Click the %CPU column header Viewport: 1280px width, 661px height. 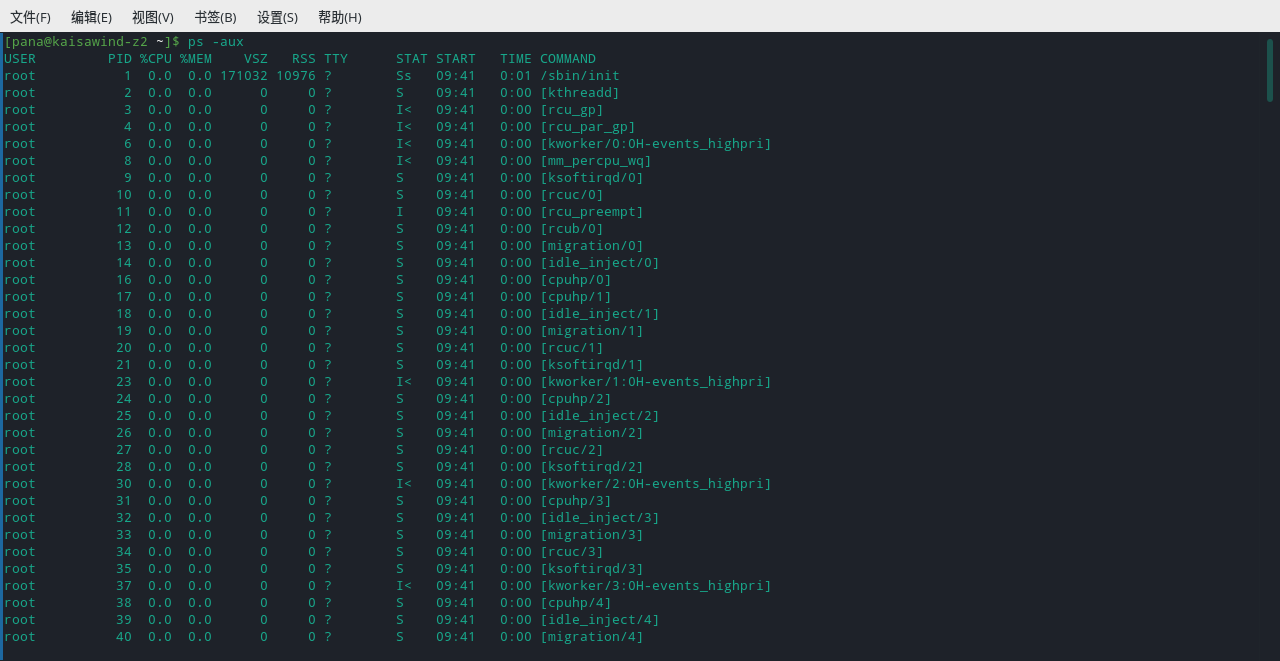coord(156,58)
